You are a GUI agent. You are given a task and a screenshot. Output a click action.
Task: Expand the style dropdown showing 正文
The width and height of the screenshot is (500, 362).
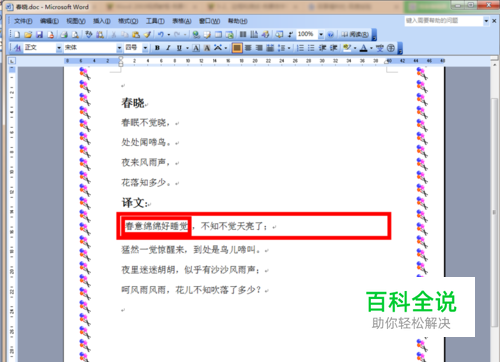[59, 48]
